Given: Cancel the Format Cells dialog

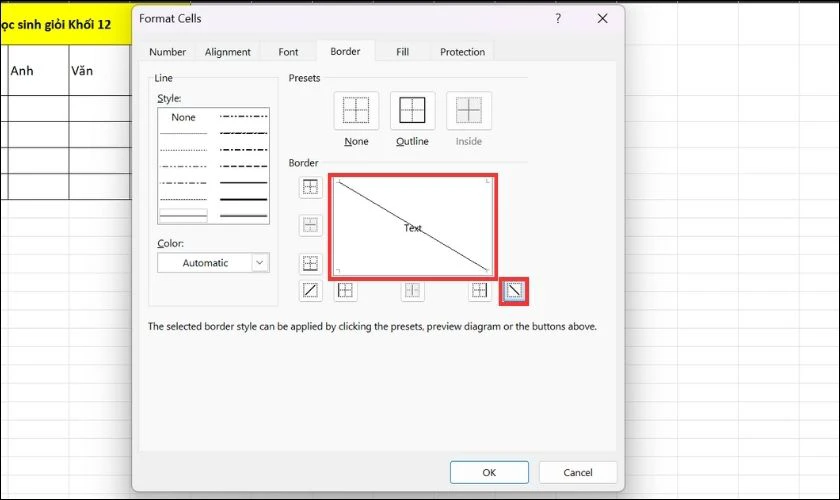Looking at the screenshot, I should 578,472.
